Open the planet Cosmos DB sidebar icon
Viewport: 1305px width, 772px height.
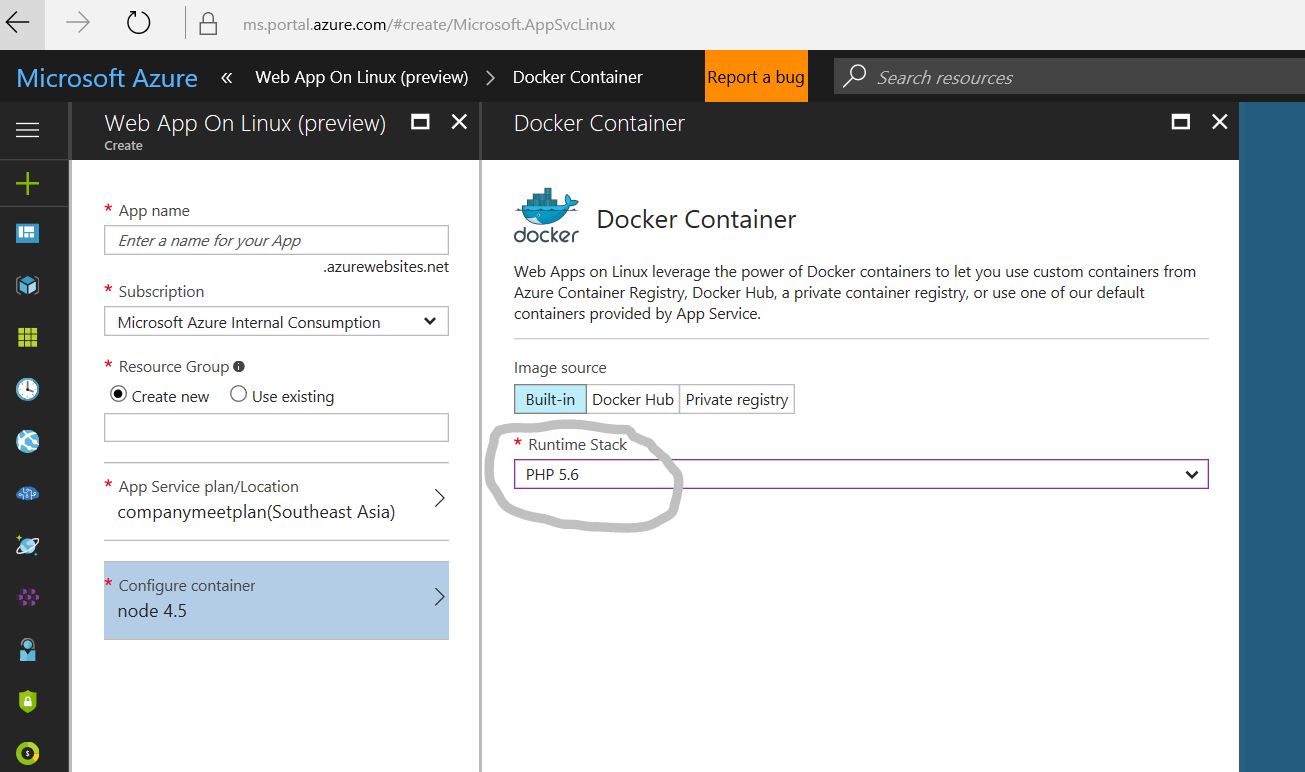[x=28, y=545]
